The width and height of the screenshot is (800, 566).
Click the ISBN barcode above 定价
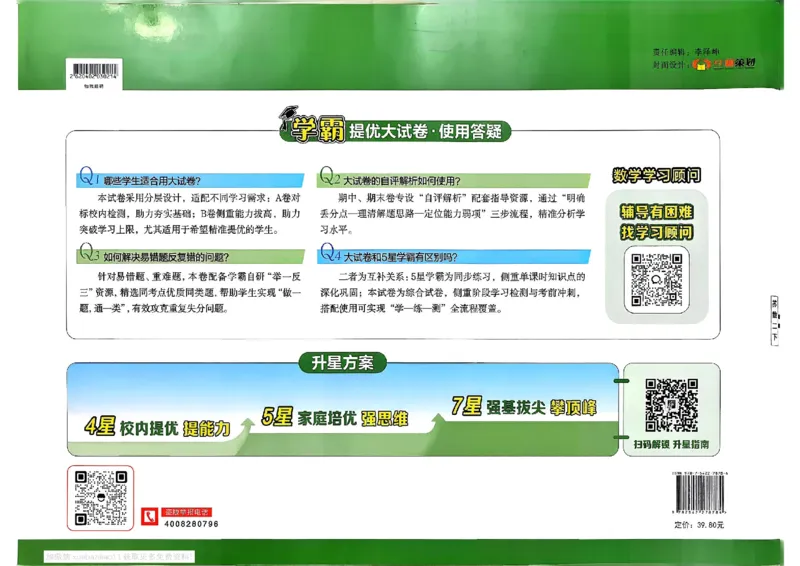click(x=700, y=493)
